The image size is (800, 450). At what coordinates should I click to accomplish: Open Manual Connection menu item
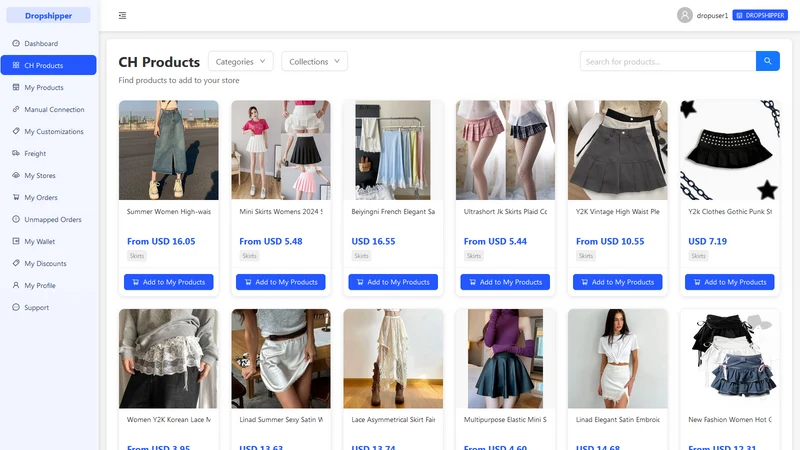tap(48, 109)
